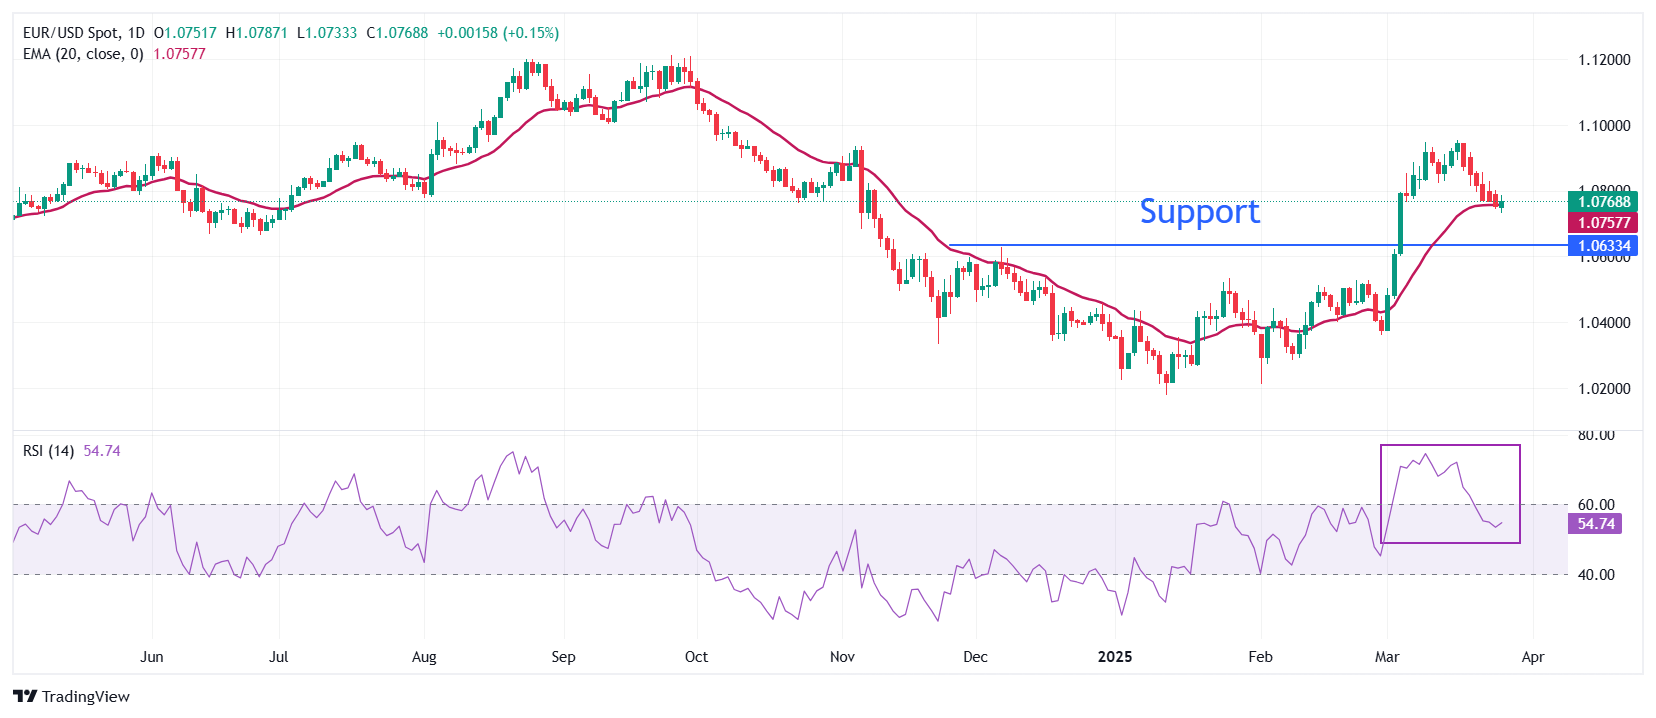The width and height of the screenshot is (1656, 718).
Task: Click the 1.12000 price axis label
Action: [1604, 60]
